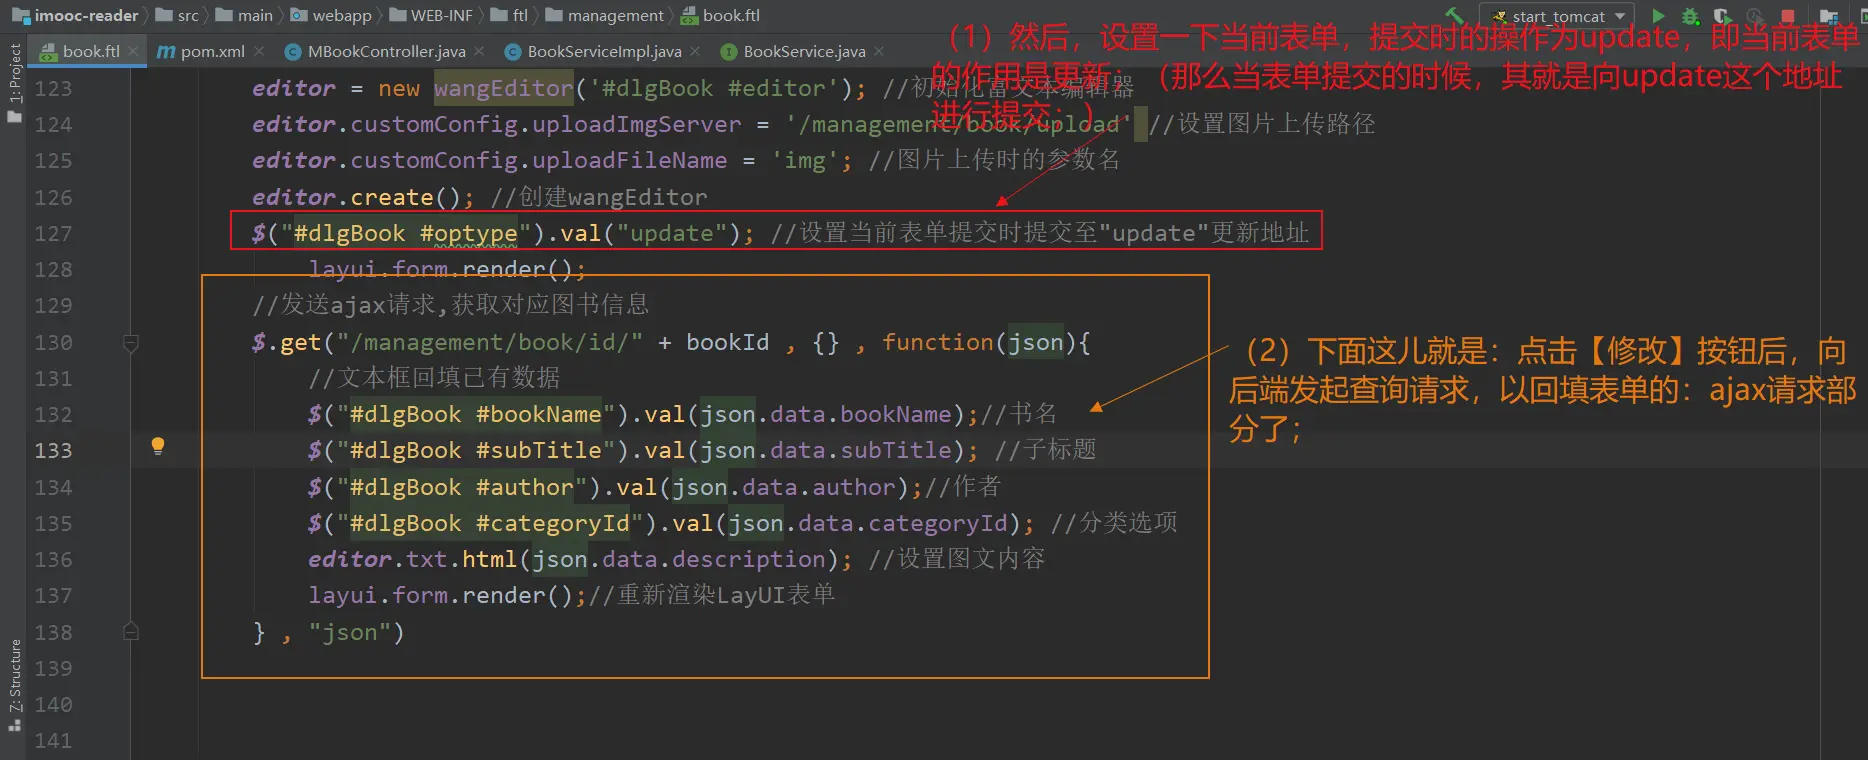Click layui.form.render() call on line 137

coord(441,596)
